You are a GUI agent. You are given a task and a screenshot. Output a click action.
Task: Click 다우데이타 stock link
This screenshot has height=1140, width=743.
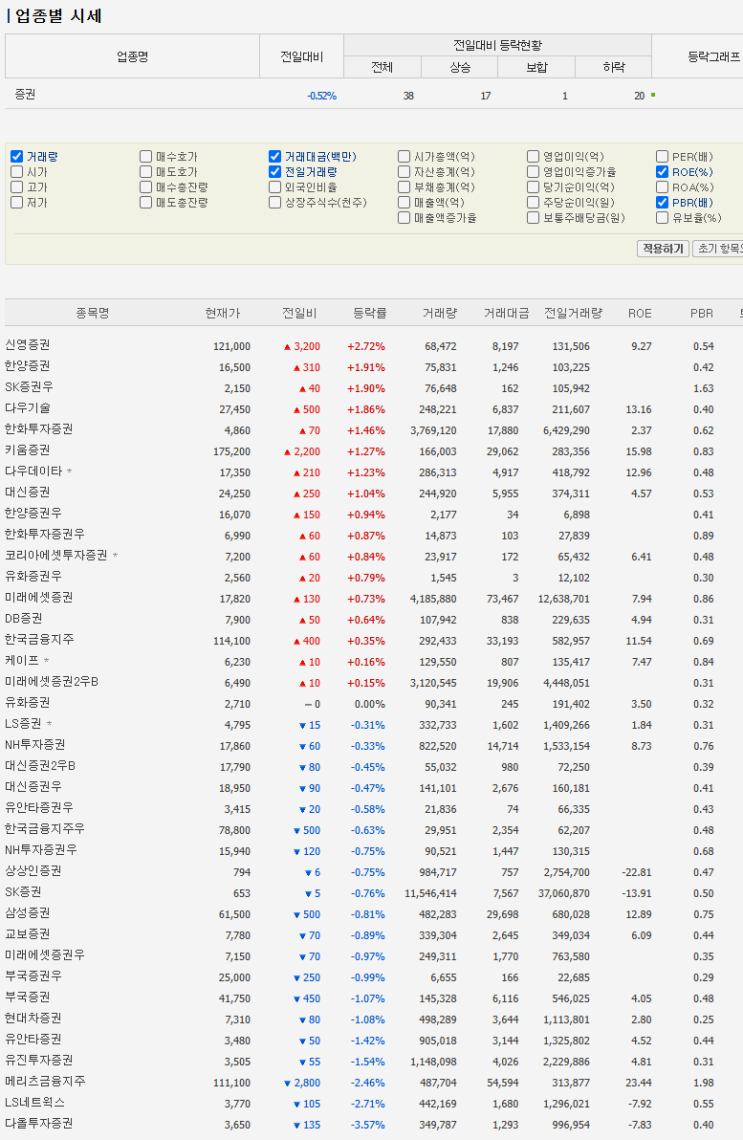pos(33,471)
